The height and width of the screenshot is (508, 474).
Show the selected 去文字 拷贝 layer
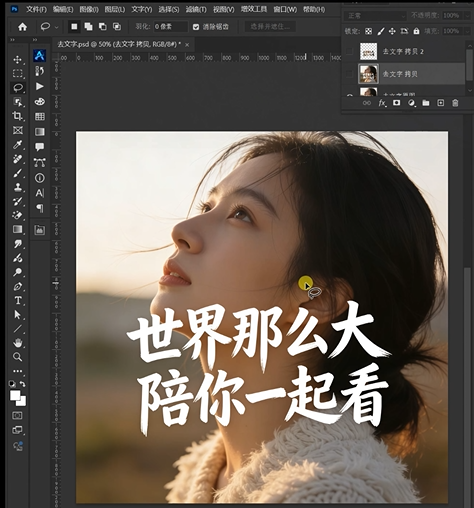point(349,74)
